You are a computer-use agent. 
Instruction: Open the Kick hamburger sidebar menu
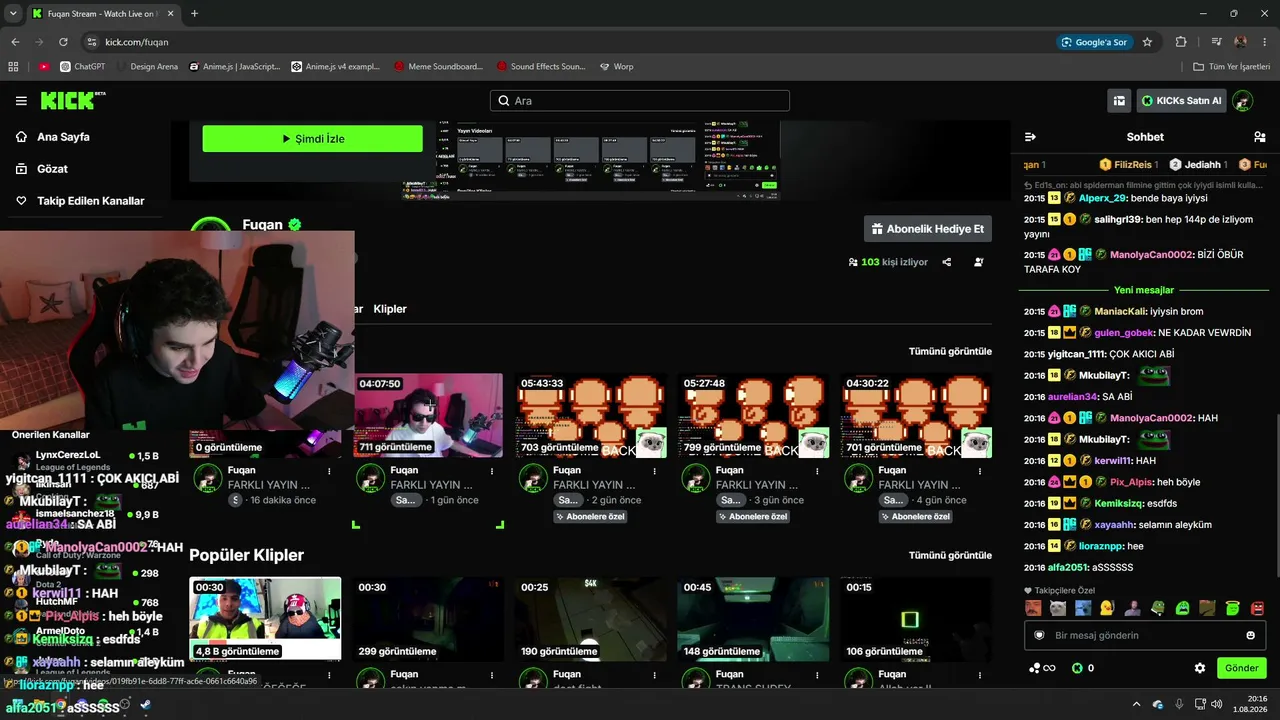(x=21, y=101)
